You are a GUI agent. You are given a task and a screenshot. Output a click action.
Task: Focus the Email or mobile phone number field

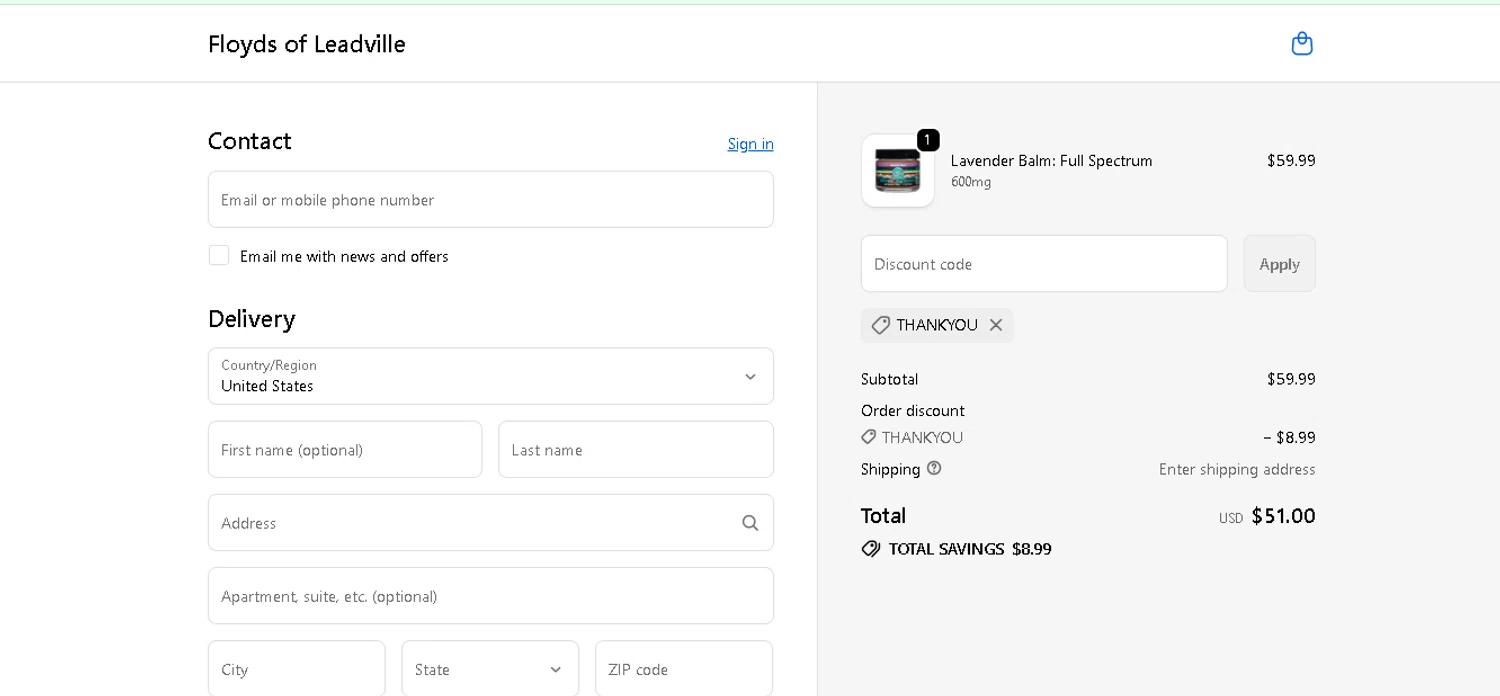[x=490, y=199]
